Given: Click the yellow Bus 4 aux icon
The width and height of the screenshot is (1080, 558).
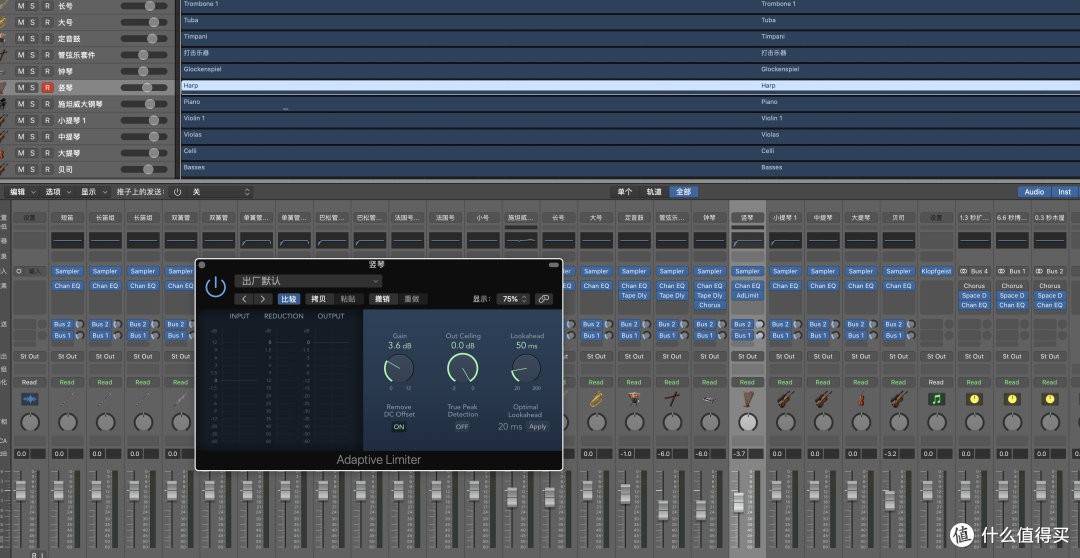Looking at the screenshot, I should click(x=974, y=399).
